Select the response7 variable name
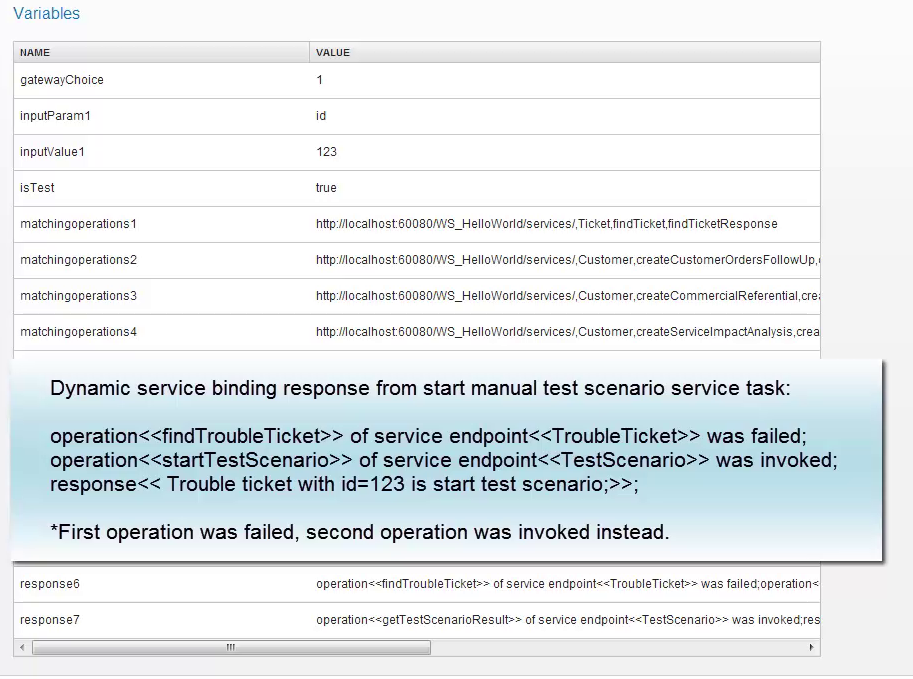 pos(49,620)
